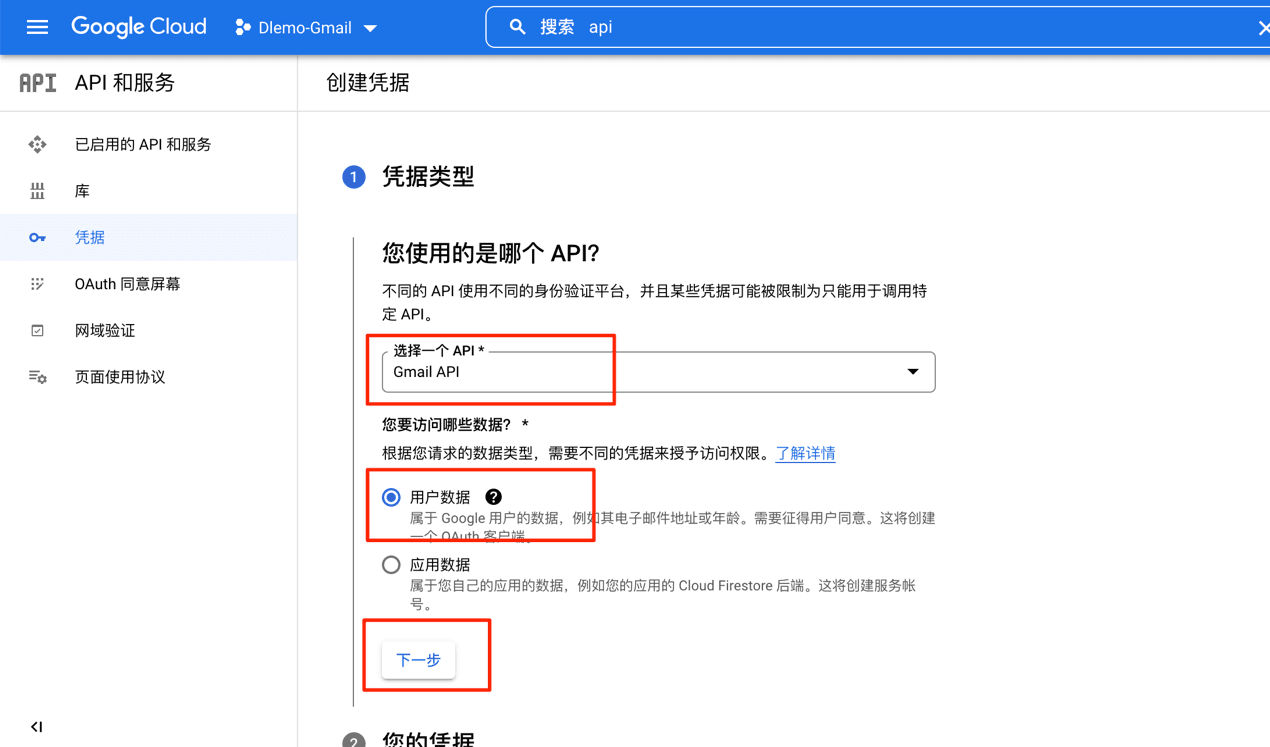Click the help icon beside 用户数据

(493, 497)
